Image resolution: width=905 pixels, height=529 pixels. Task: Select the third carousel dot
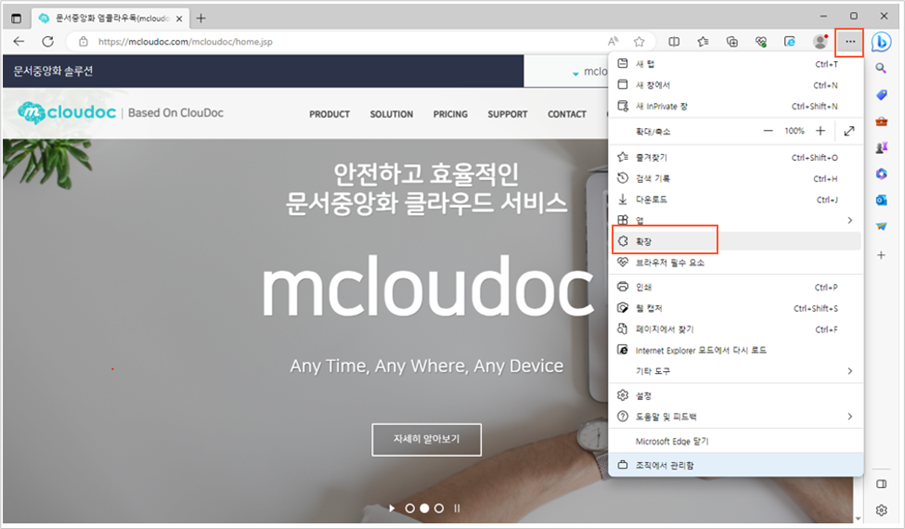tap(439, 508)
